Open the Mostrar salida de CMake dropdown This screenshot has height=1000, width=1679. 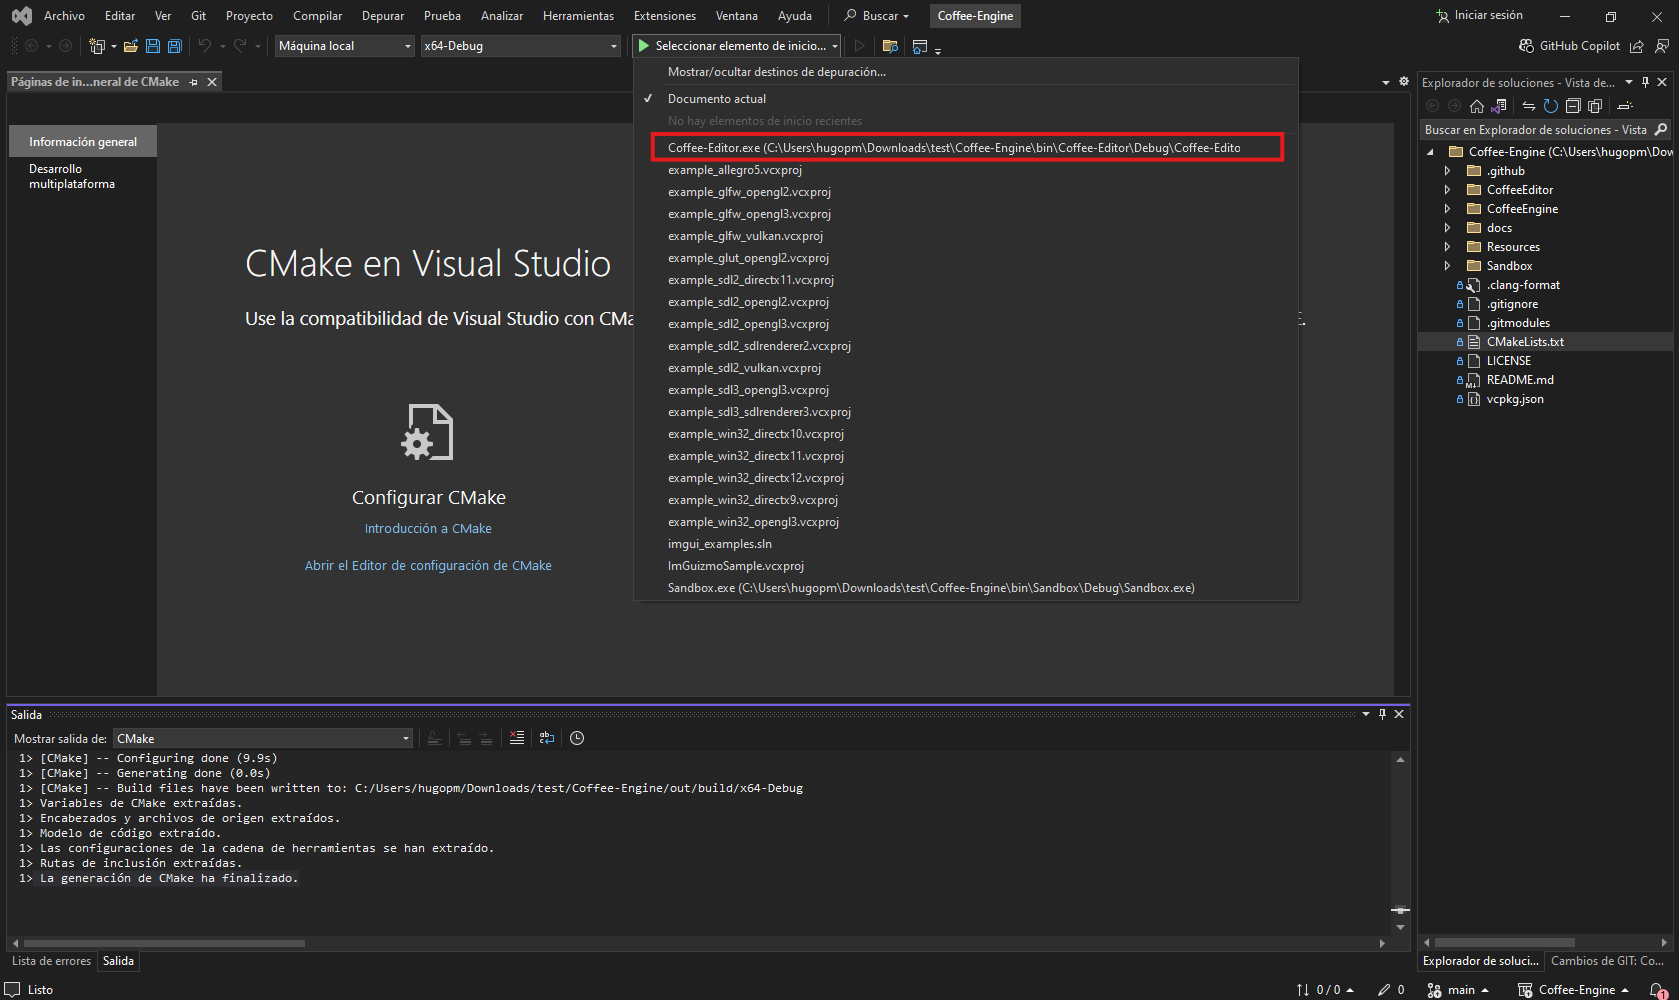pos(262,738)
